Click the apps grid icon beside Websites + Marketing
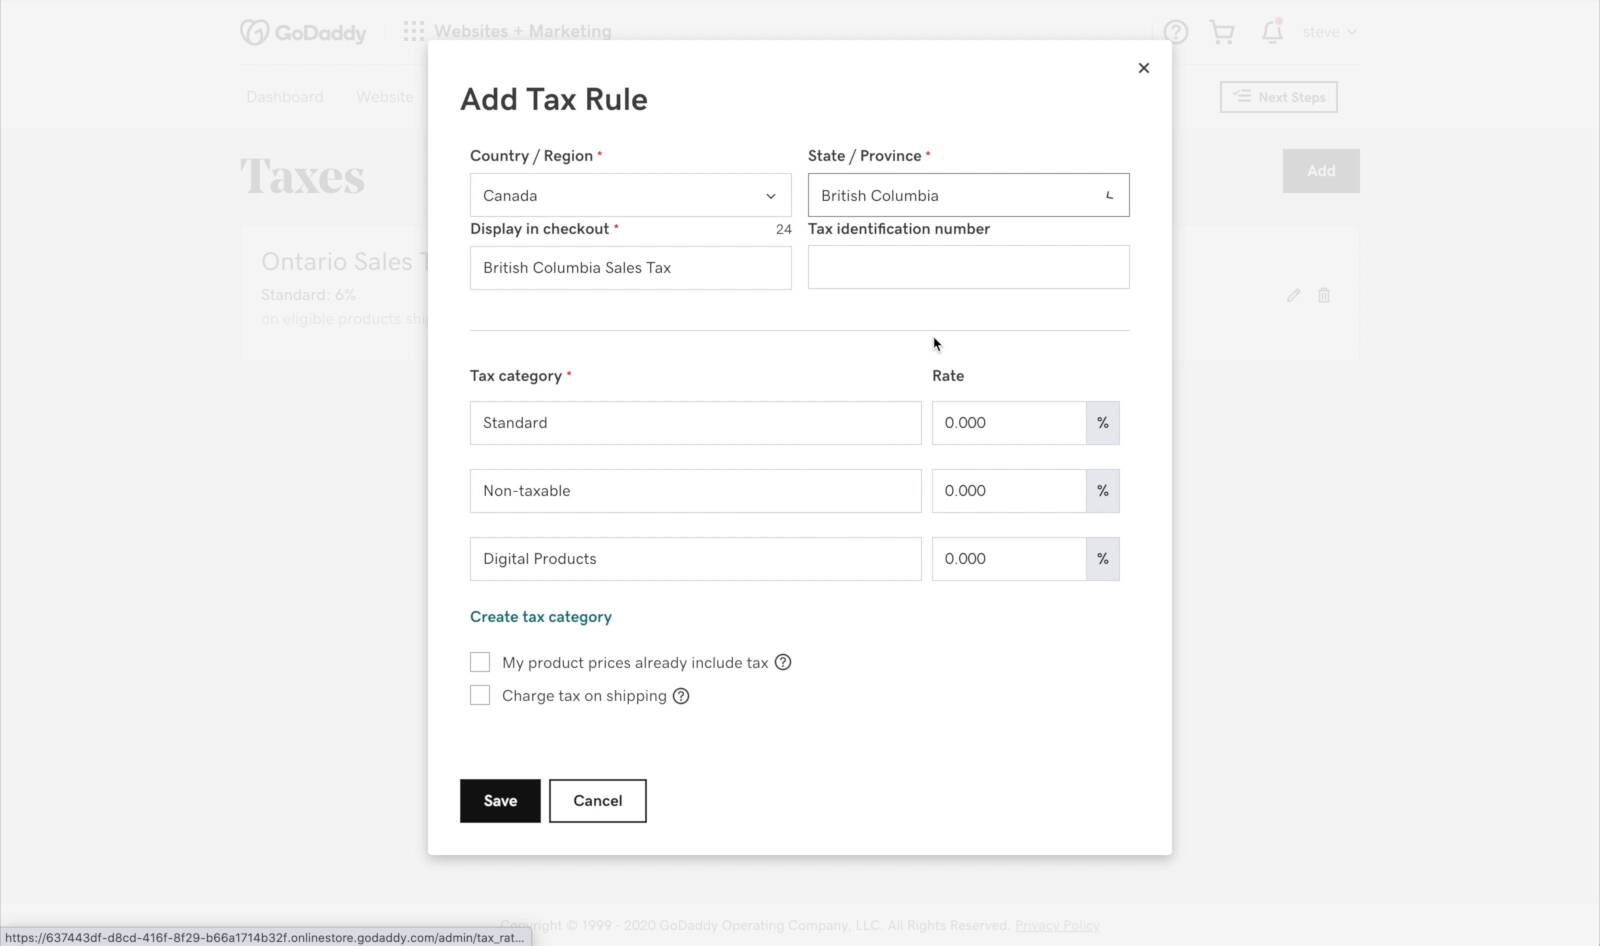This screenshot has height=946, width=1600. [x=413, y=32]
